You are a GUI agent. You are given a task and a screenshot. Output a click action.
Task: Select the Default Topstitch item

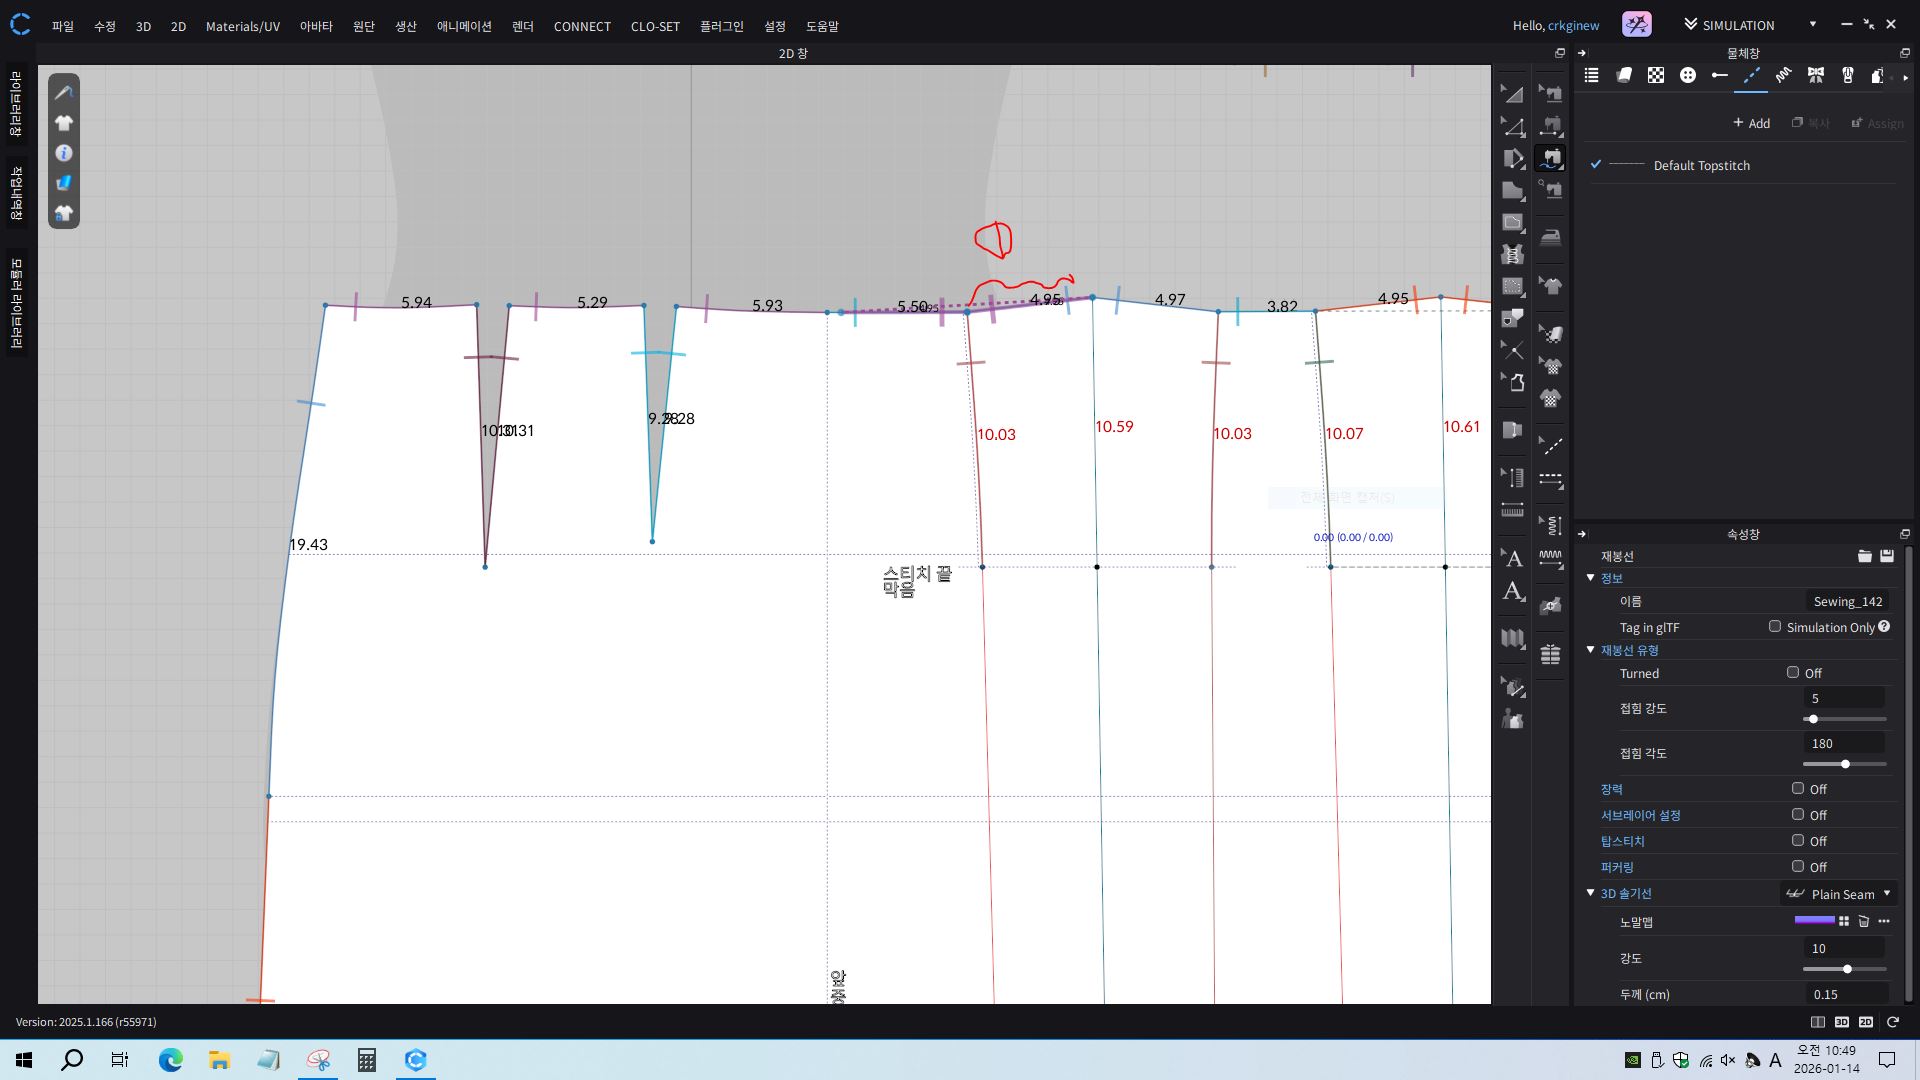pos(1701,165)
